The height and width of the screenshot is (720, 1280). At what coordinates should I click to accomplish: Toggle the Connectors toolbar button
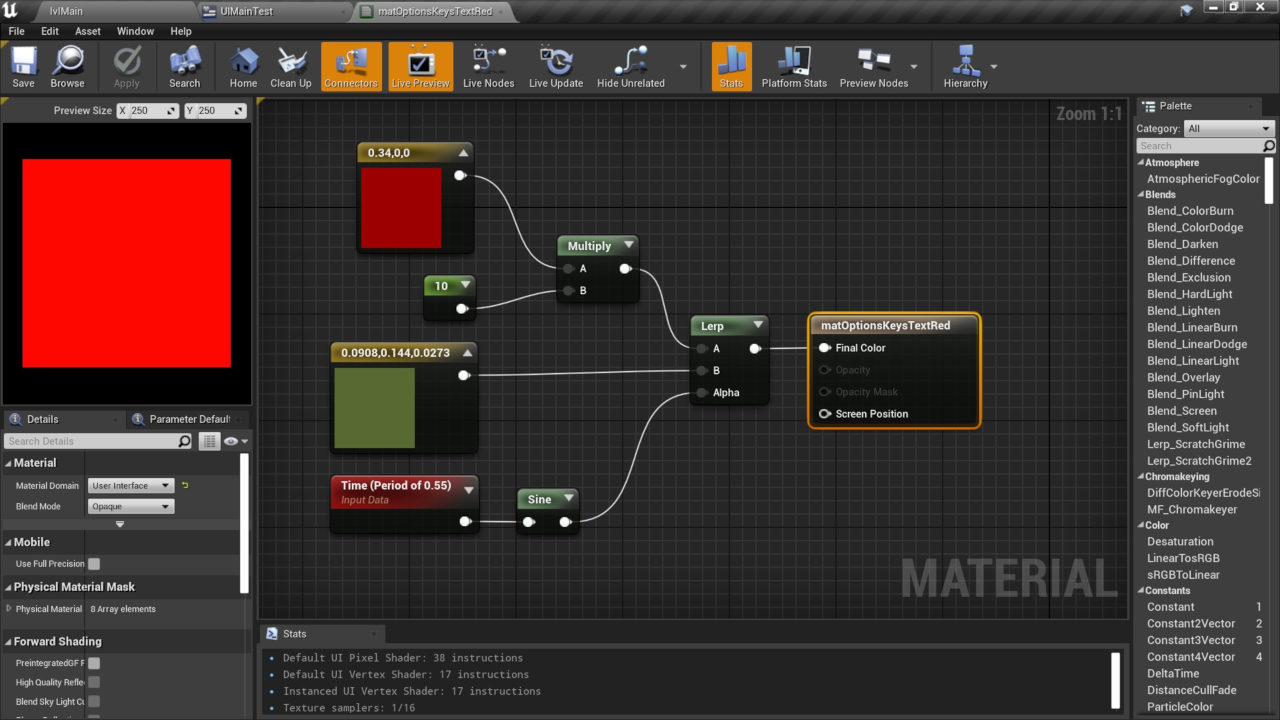[351, 67]
